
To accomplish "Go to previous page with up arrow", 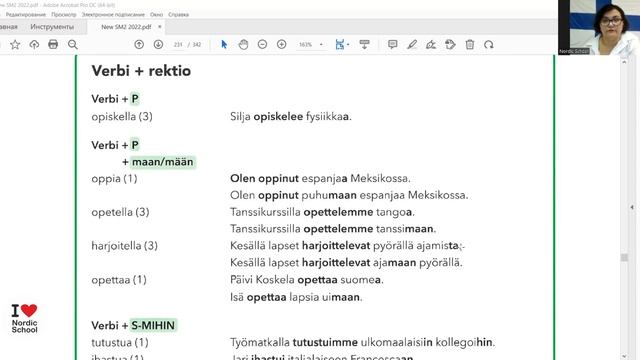I will pos(139,44).
